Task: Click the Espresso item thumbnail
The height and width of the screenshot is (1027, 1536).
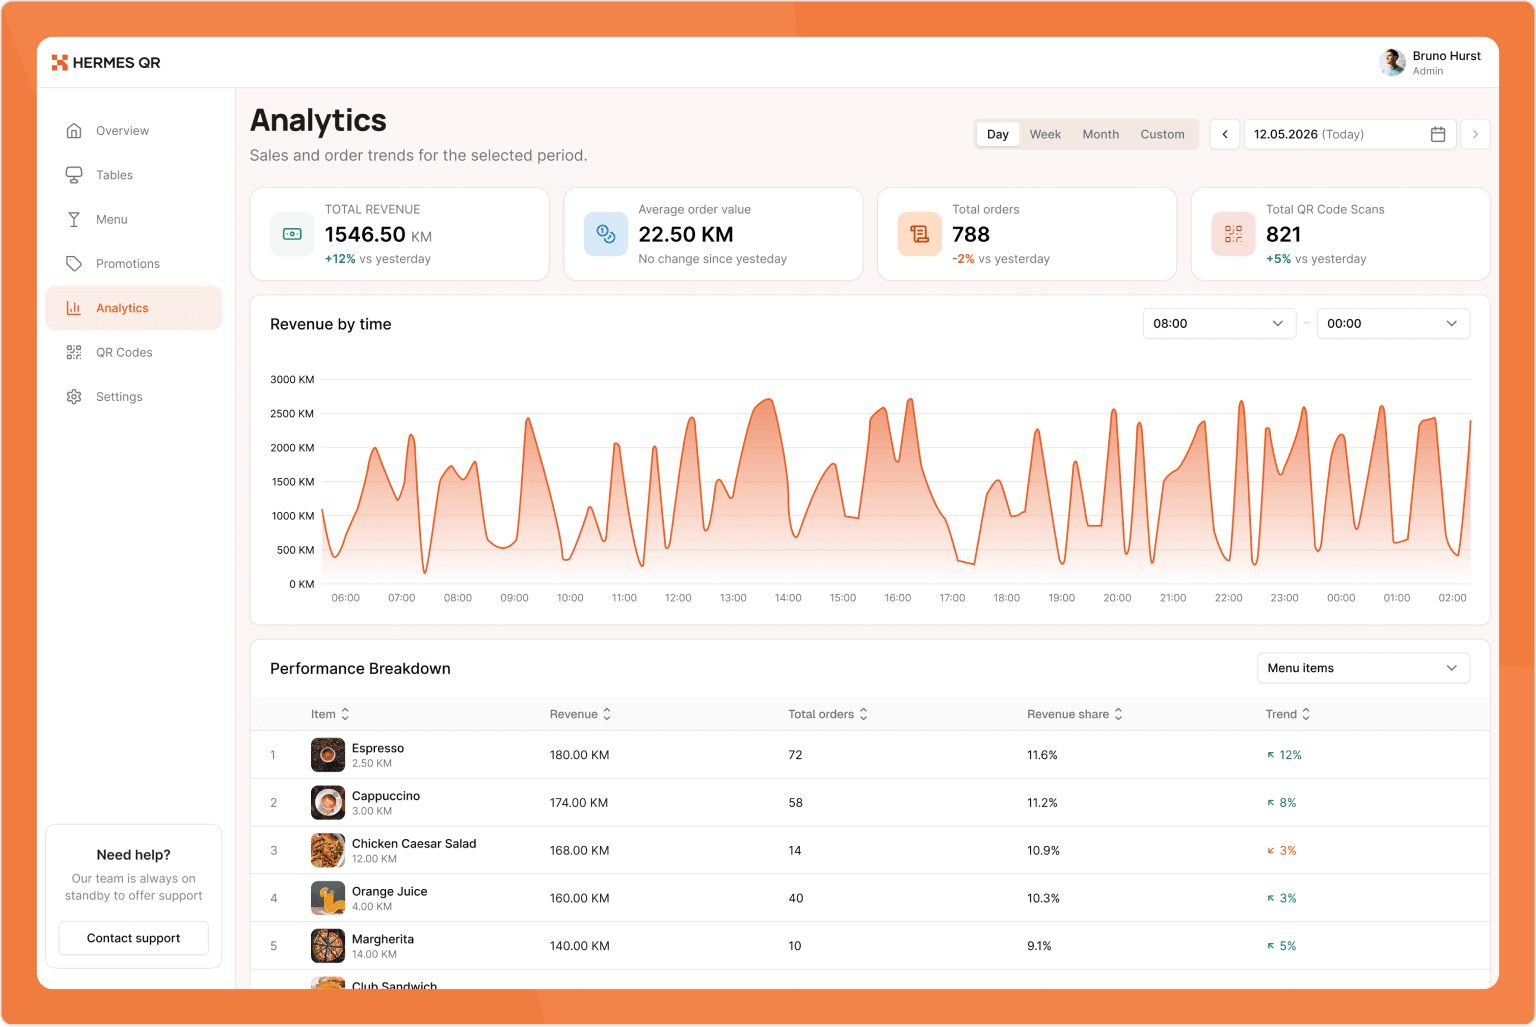Action: coord(328,755)
